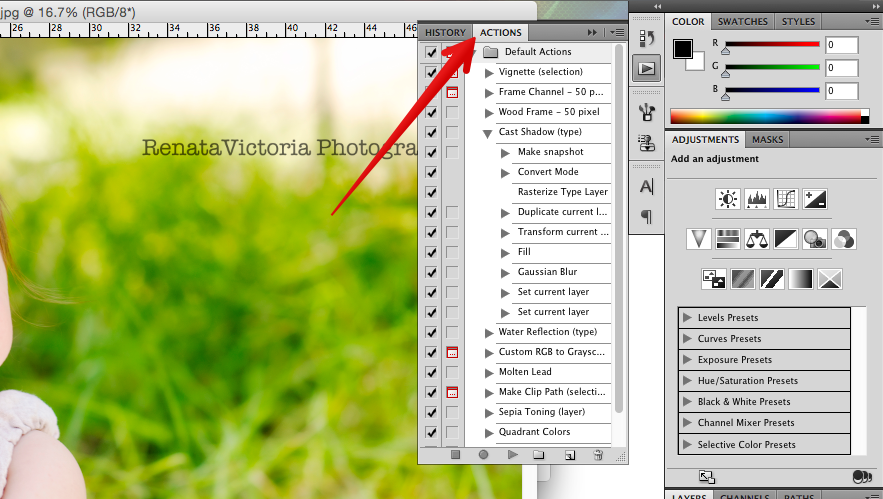Screen dimensions: 883x499
Task: Toggle the Molten Lead action checkbox
Action: pyautogui.click(x=431, y=372)
